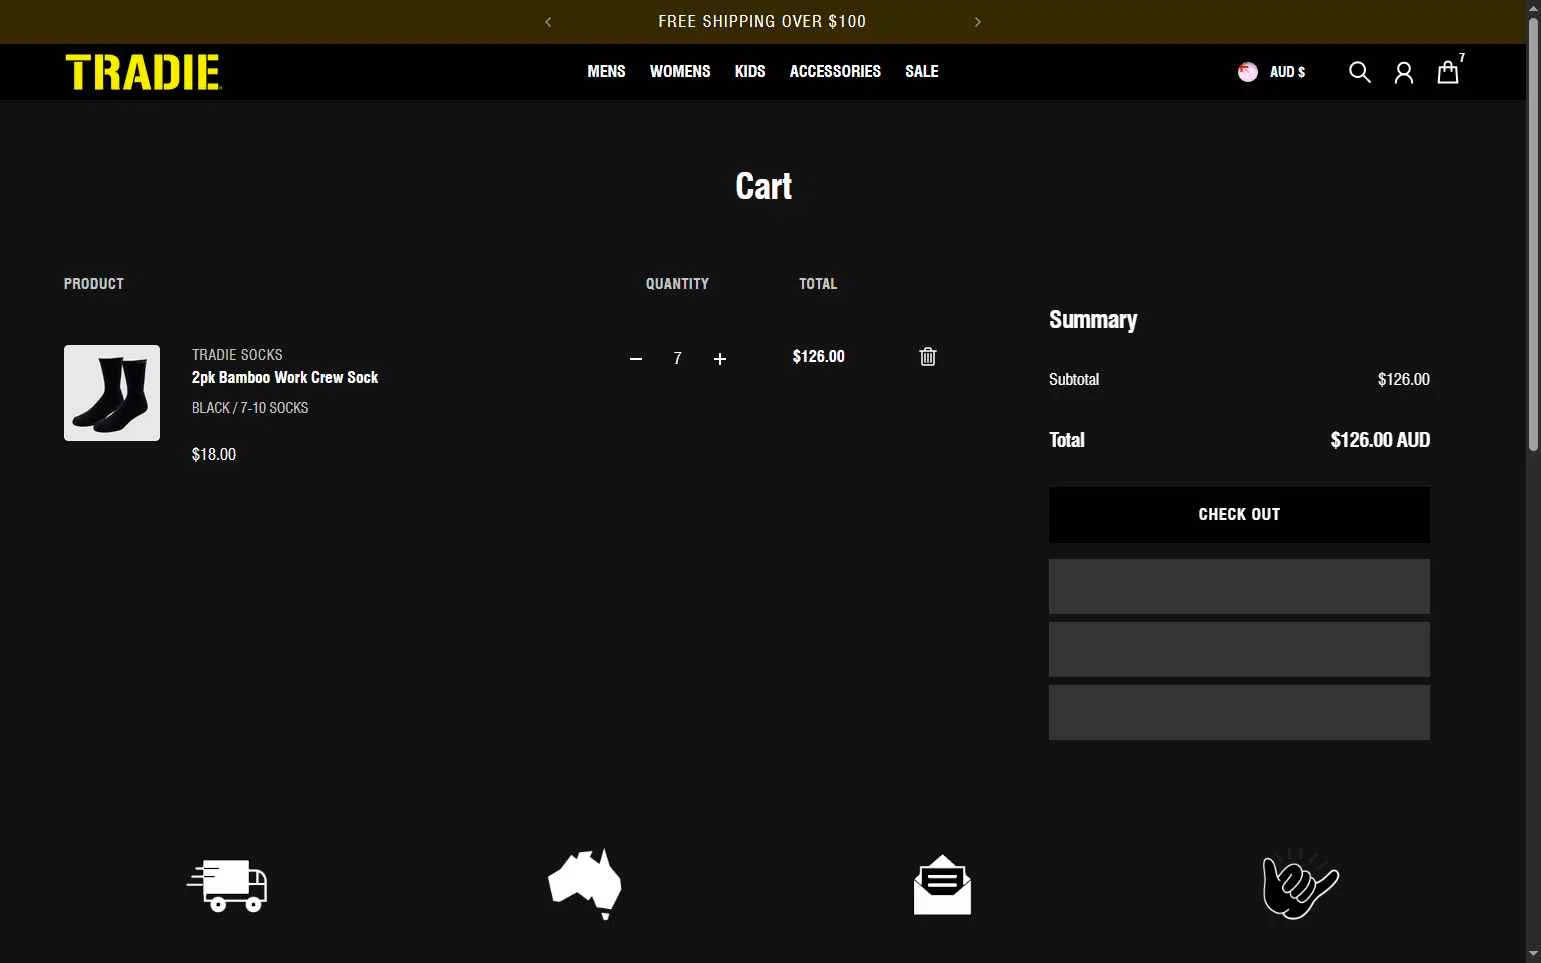1541x963 pixels.
Task: Show next announcement with right arrow
Action: coord(978,22)
